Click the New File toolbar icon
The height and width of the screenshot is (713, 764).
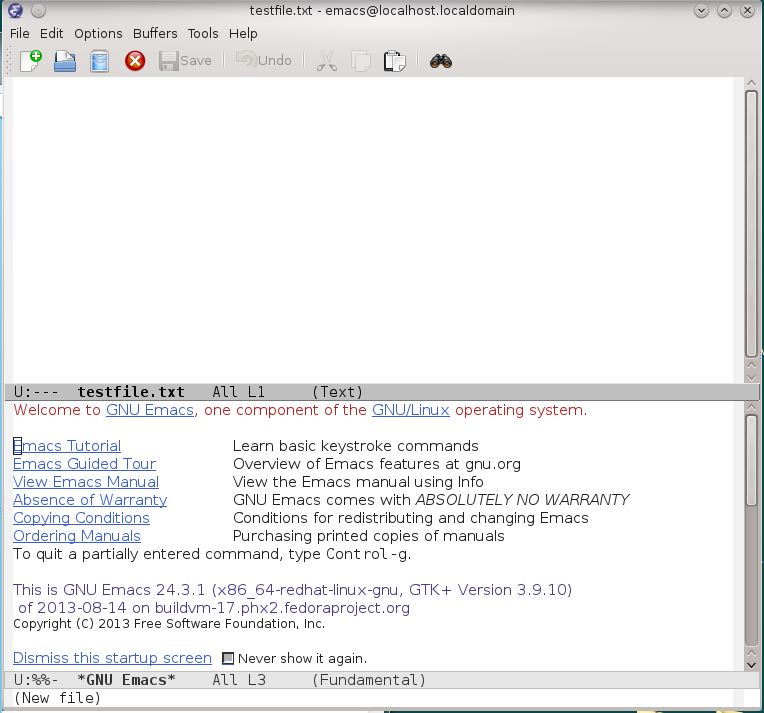31,61
